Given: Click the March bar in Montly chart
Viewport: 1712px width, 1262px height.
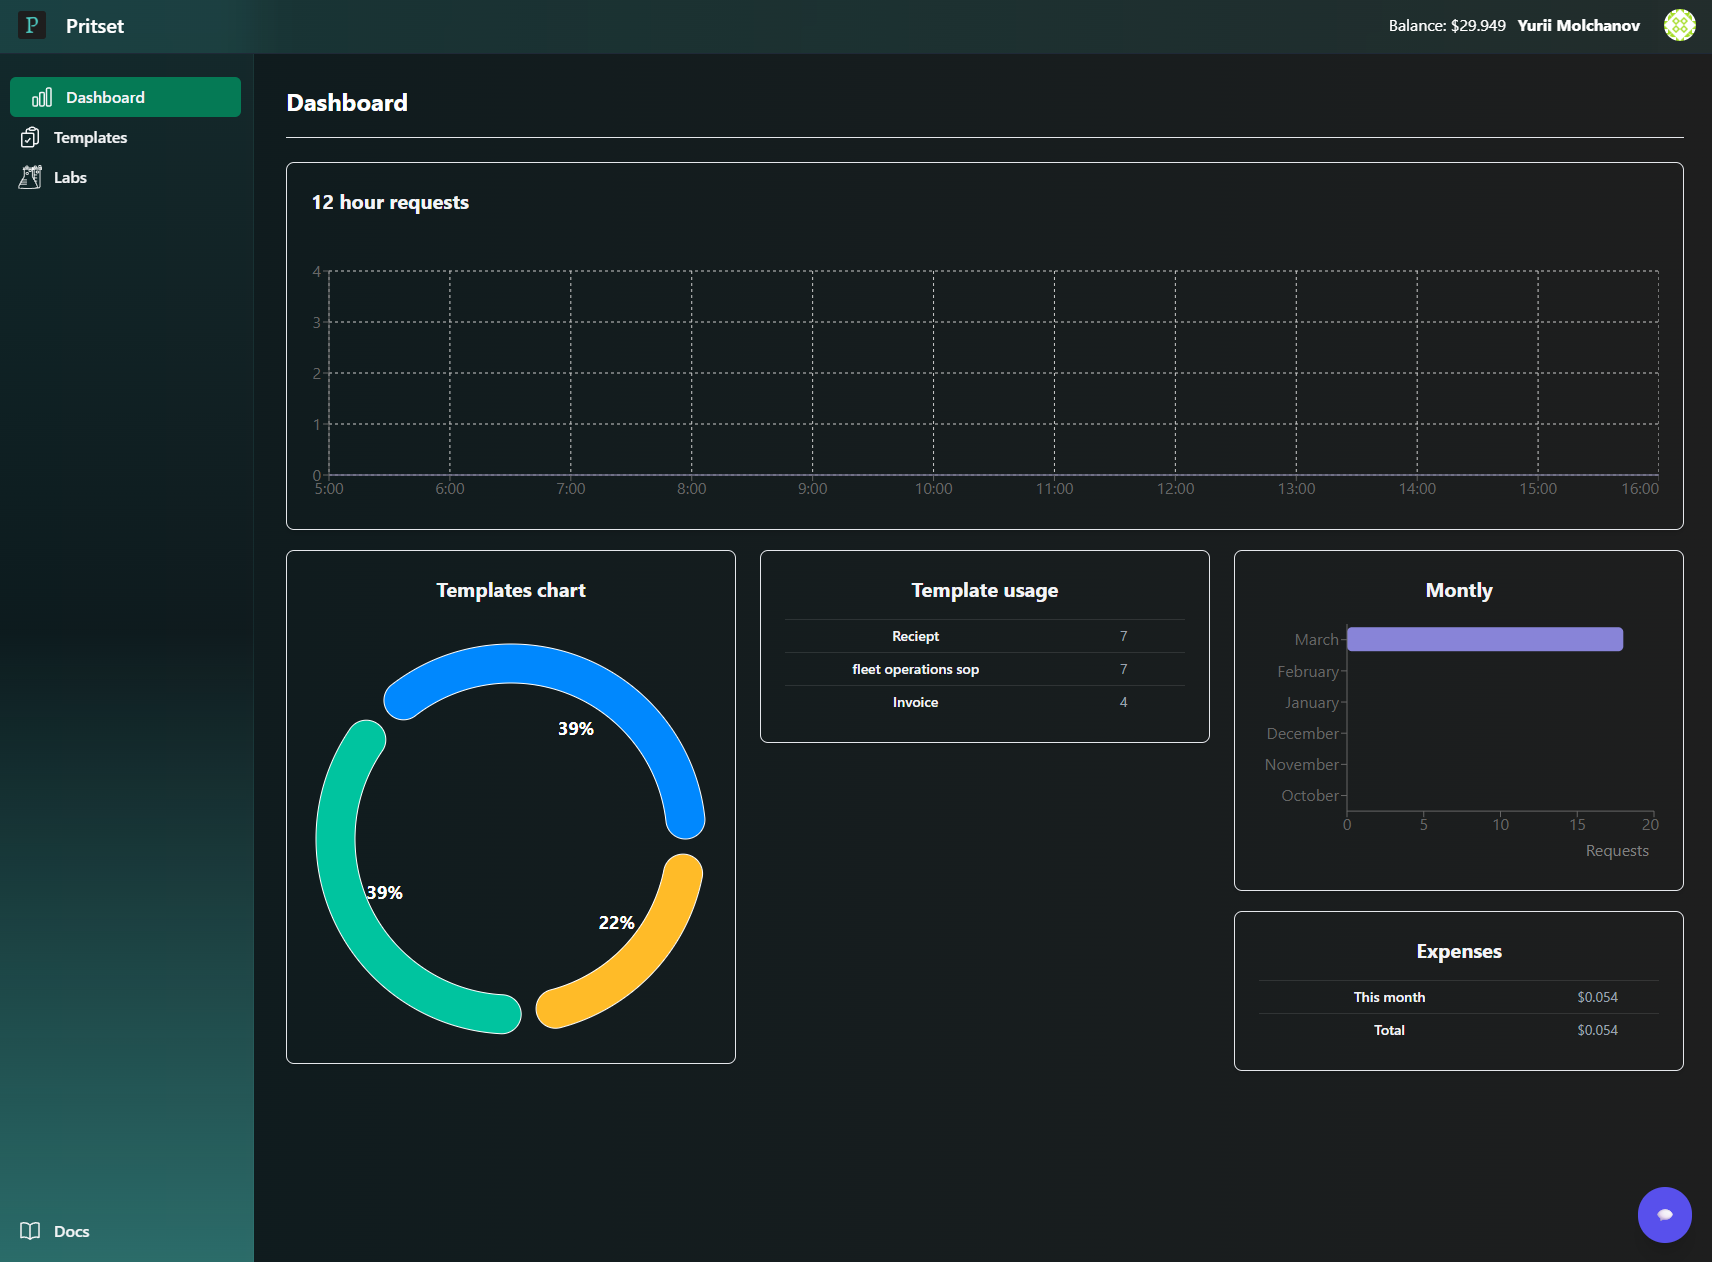Looking at the screenshot, I should click(x=1484, y=639).
